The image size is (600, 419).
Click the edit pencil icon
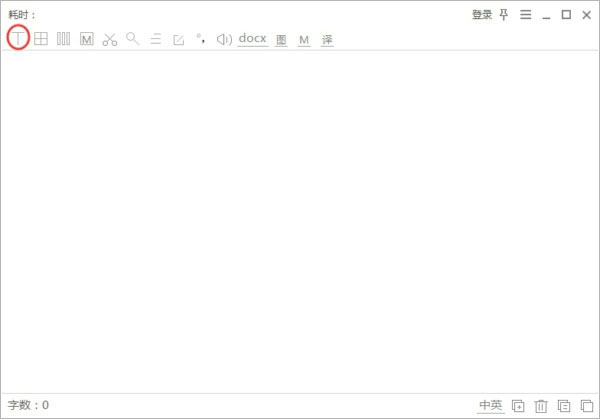179,39
